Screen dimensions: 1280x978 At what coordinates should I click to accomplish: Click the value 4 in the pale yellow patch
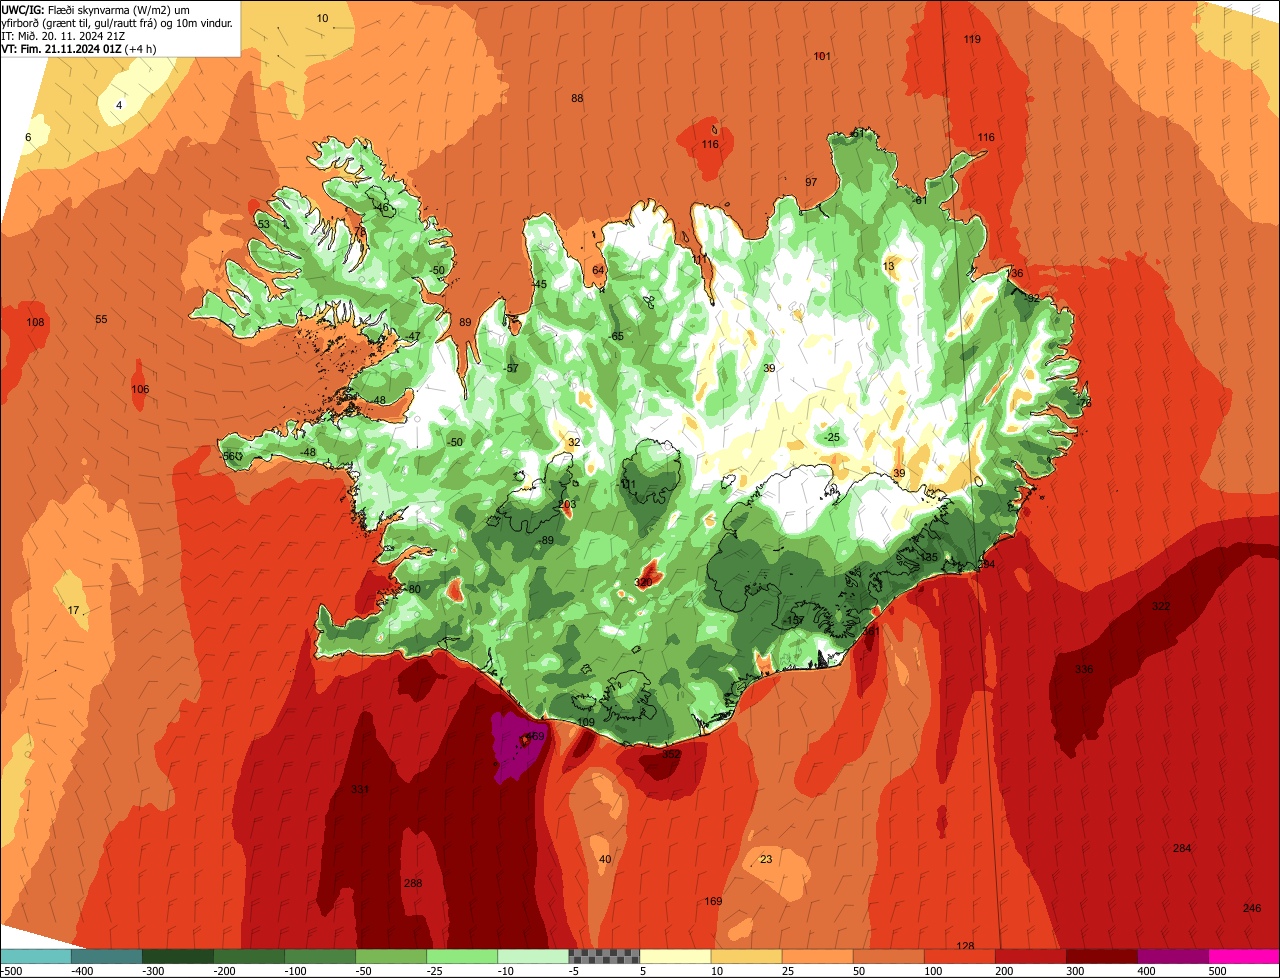point(119,105)
